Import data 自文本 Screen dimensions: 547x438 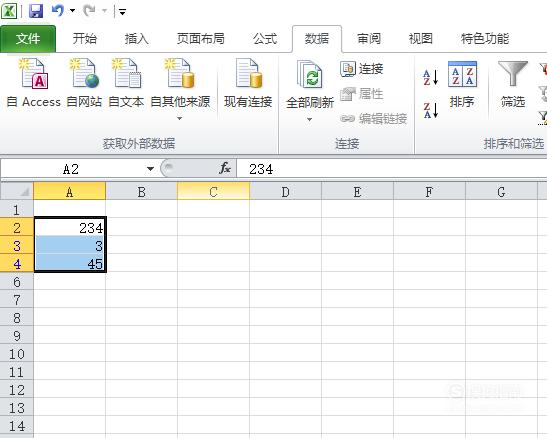coord(126,84)
